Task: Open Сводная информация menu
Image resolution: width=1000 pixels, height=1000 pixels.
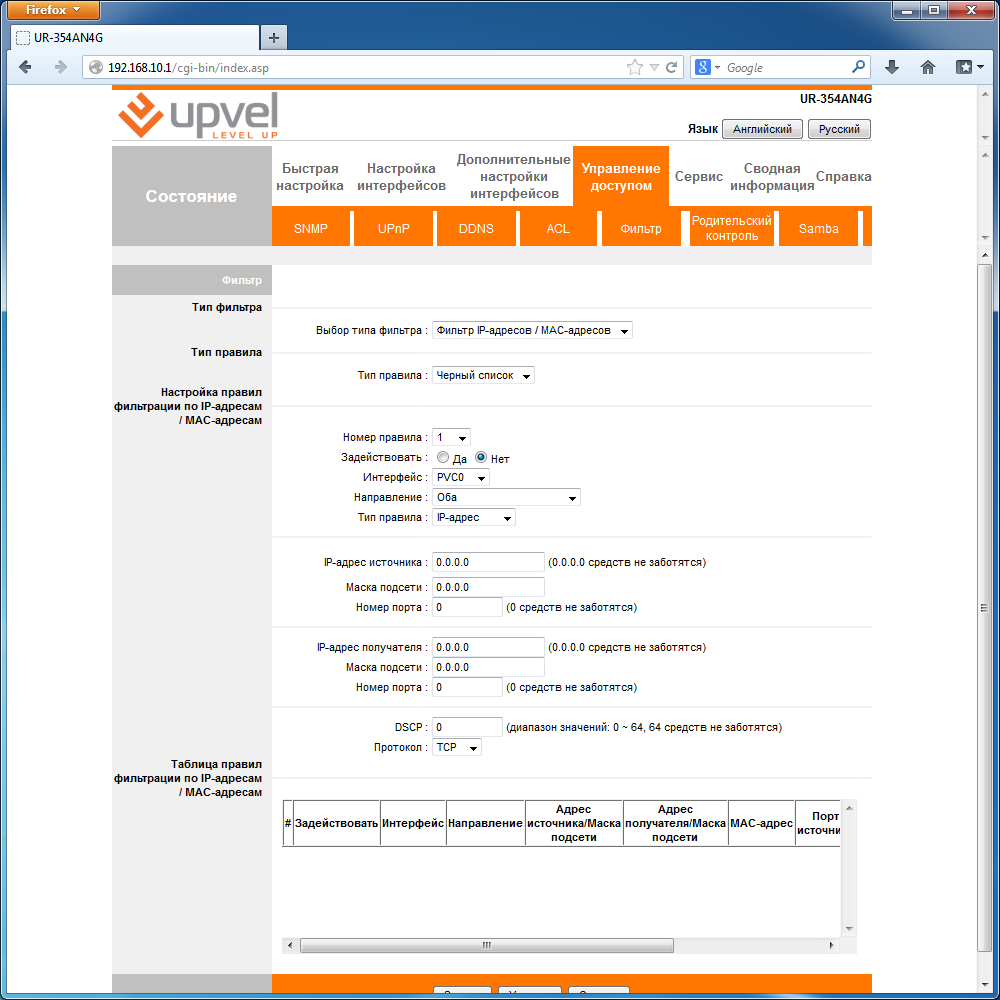Action: 772,177
